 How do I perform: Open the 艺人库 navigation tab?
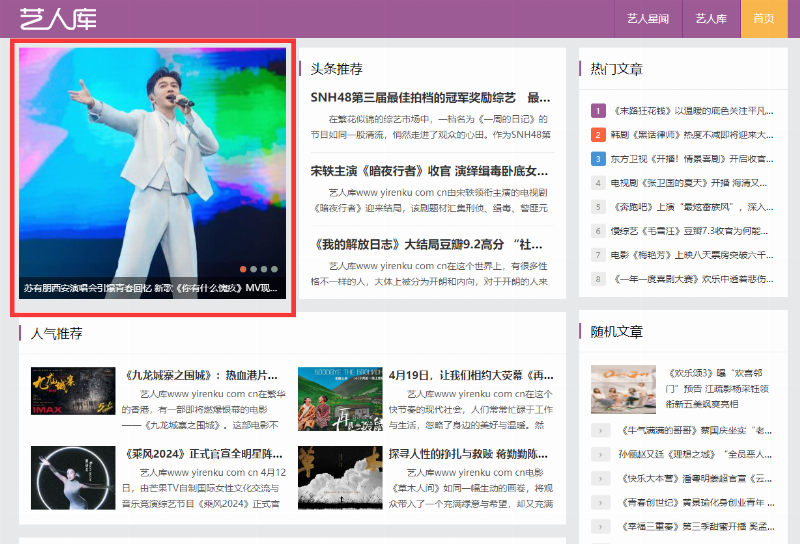point(711,19)
